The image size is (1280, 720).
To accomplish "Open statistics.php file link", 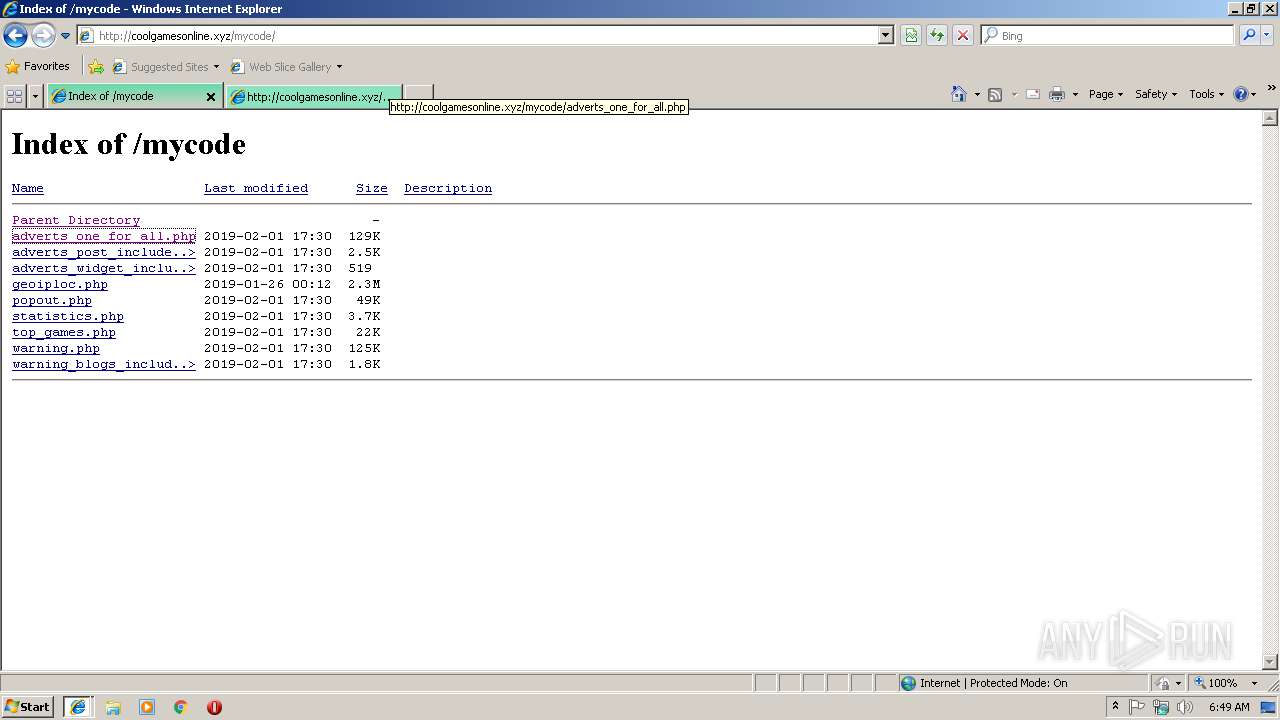I will tap(68, 316).
